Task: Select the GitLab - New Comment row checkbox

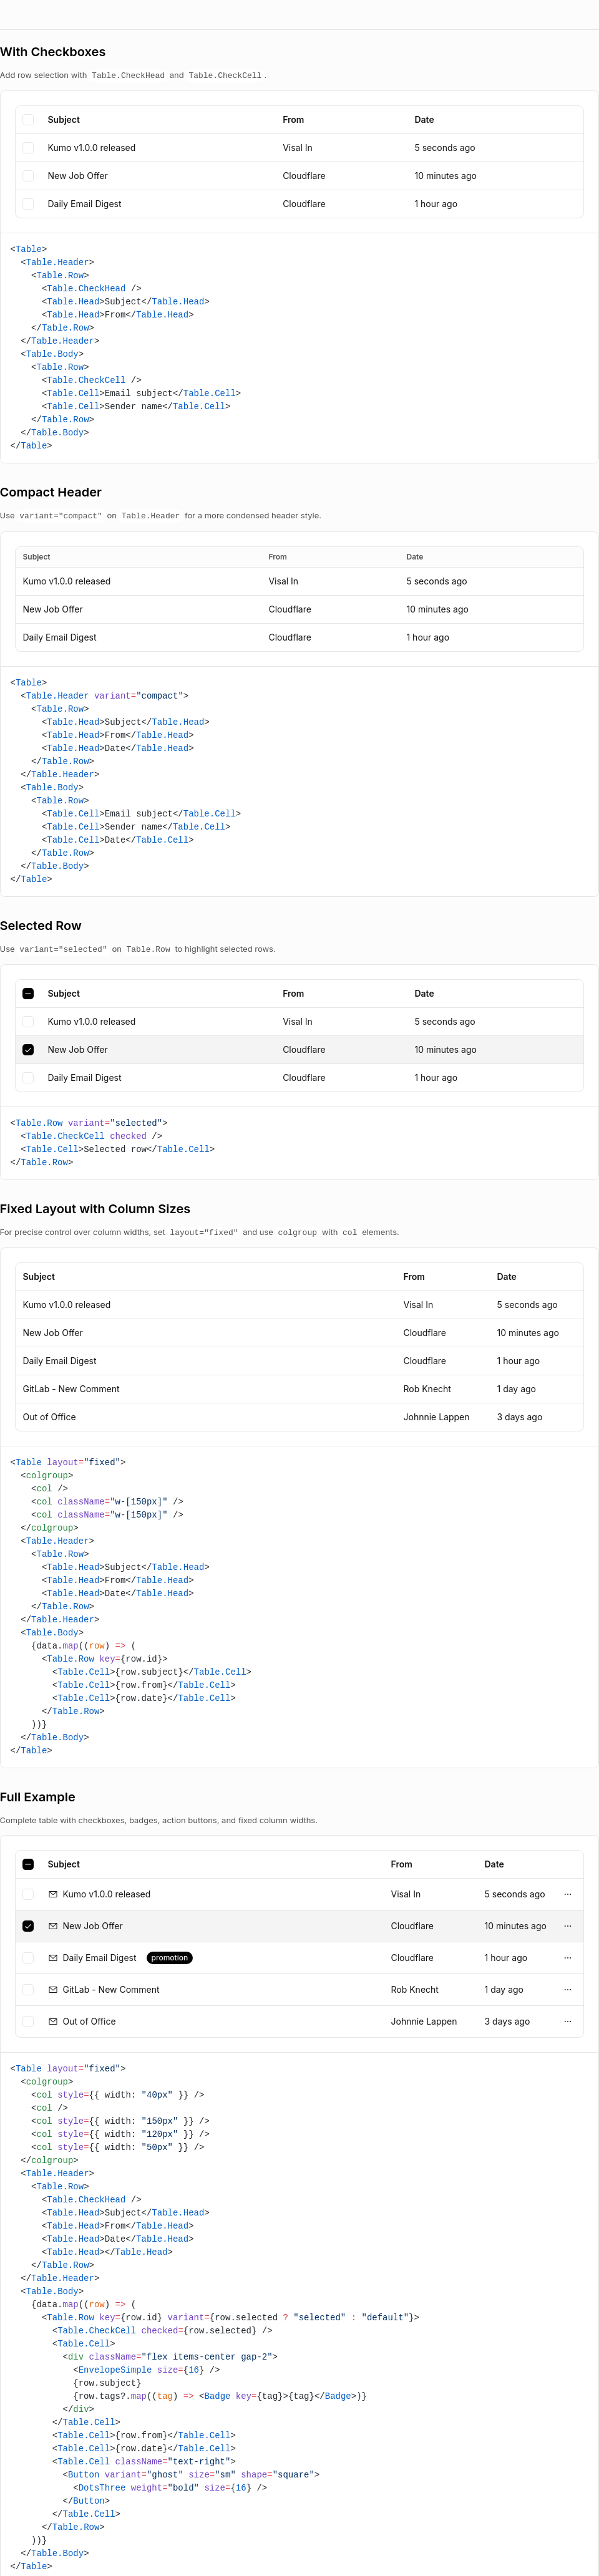Action: [28, 1990]
